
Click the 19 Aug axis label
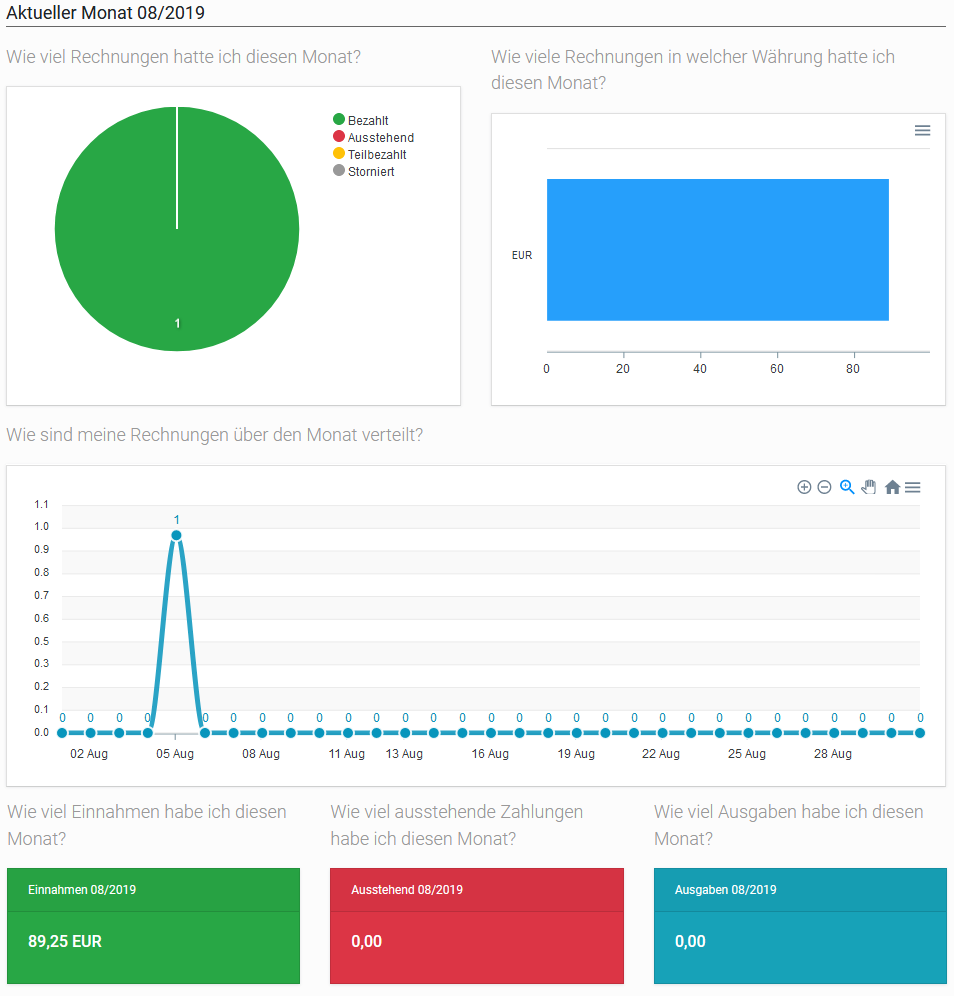coord(576,754)
